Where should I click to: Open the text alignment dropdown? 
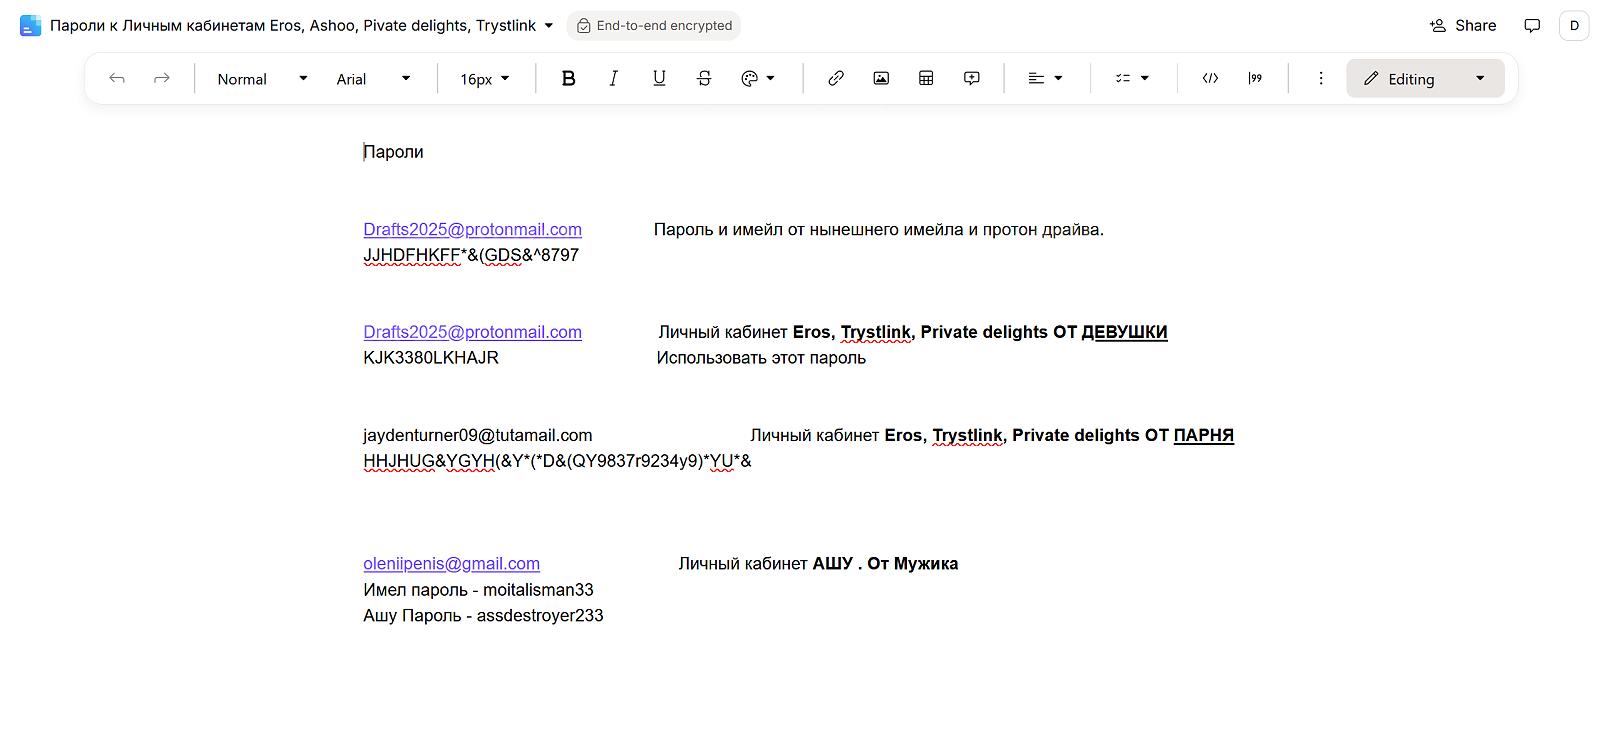coord(1045,79)
